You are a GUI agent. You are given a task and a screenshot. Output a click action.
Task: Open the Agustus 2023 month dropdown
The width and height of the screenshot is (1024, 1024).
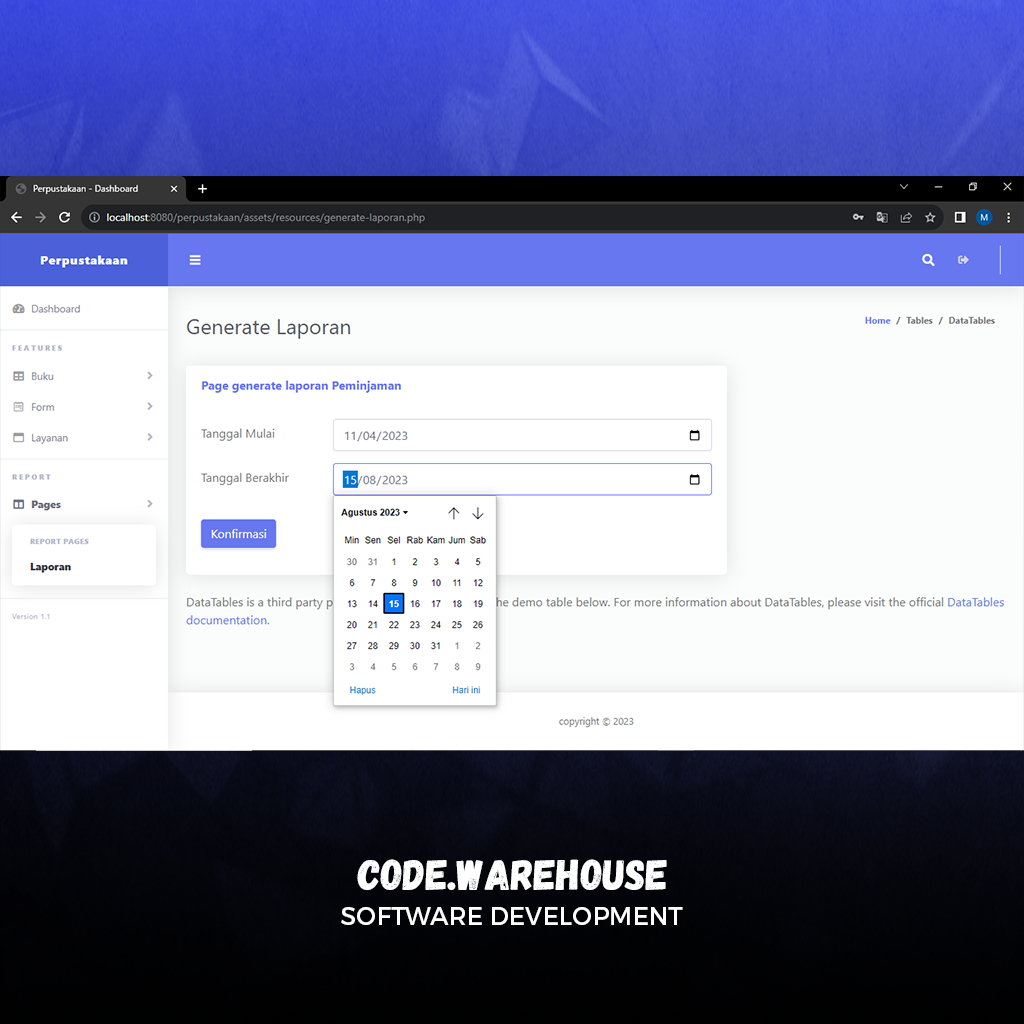pyautogui.click(x=374, y=513)
